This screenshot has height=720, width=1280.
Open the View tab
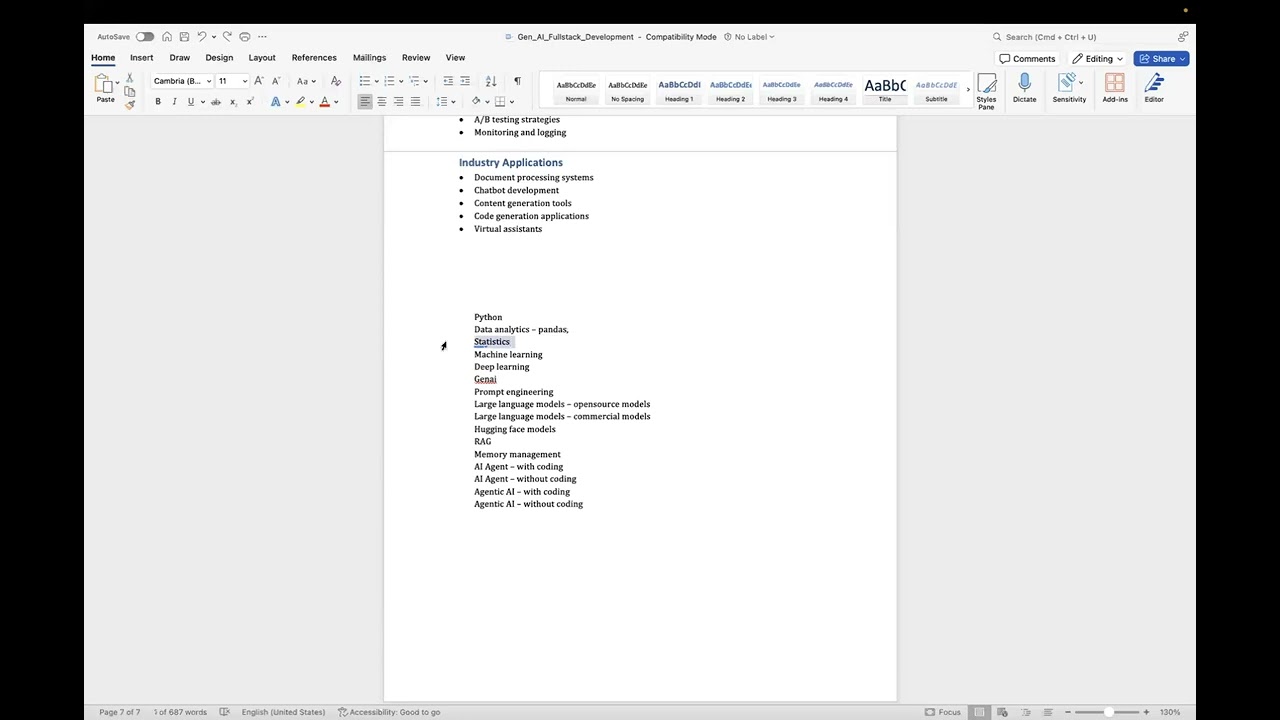455,58
